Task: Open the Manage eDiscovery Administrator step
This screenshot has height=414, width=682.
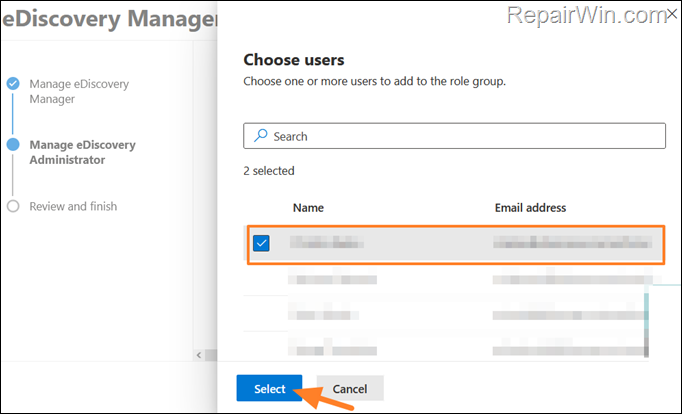Action: pos(82,152)
